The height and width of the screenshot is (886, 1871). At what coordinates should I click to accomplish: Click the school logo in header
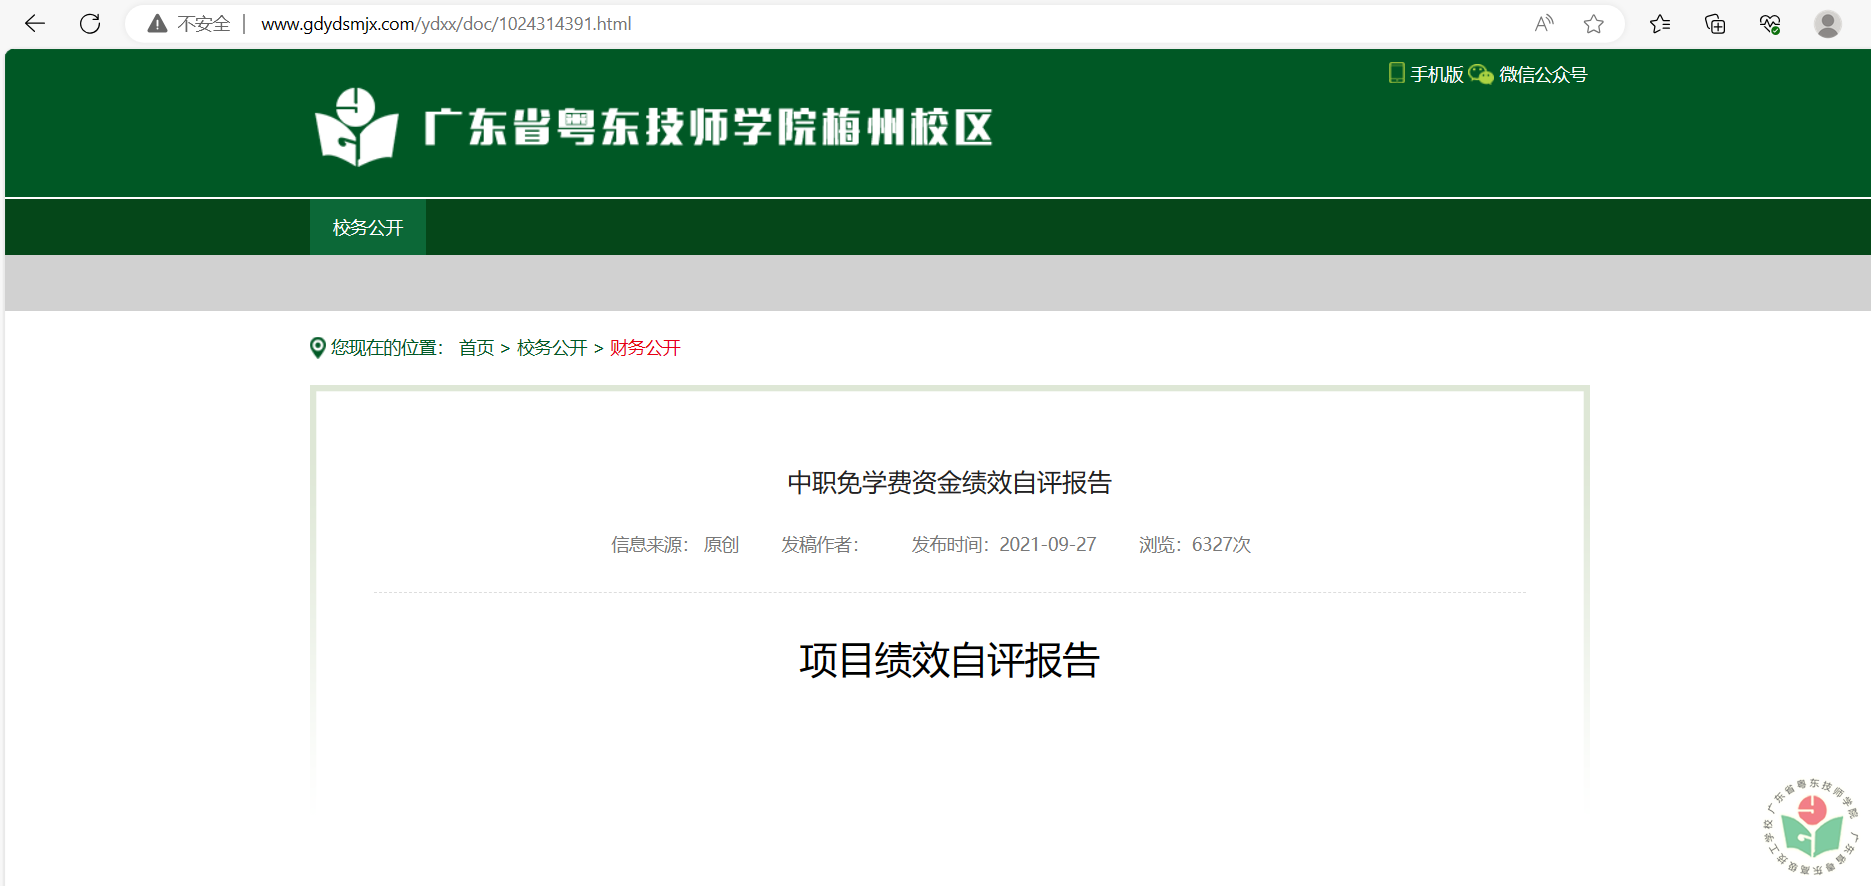tap(356, 127)
